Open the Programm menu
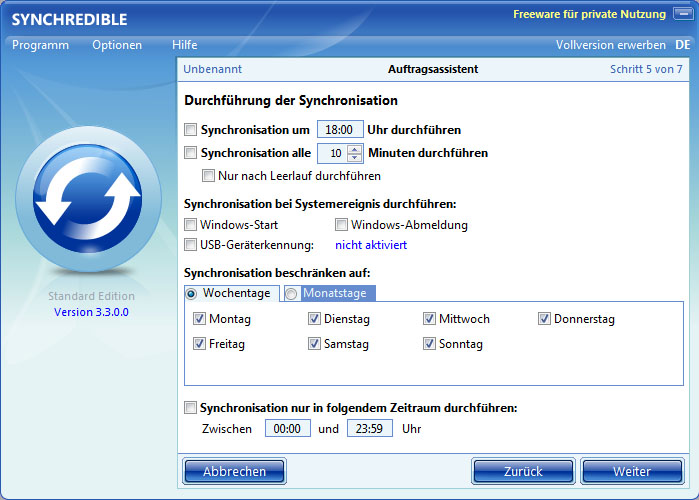 click(x=41, y=45)
